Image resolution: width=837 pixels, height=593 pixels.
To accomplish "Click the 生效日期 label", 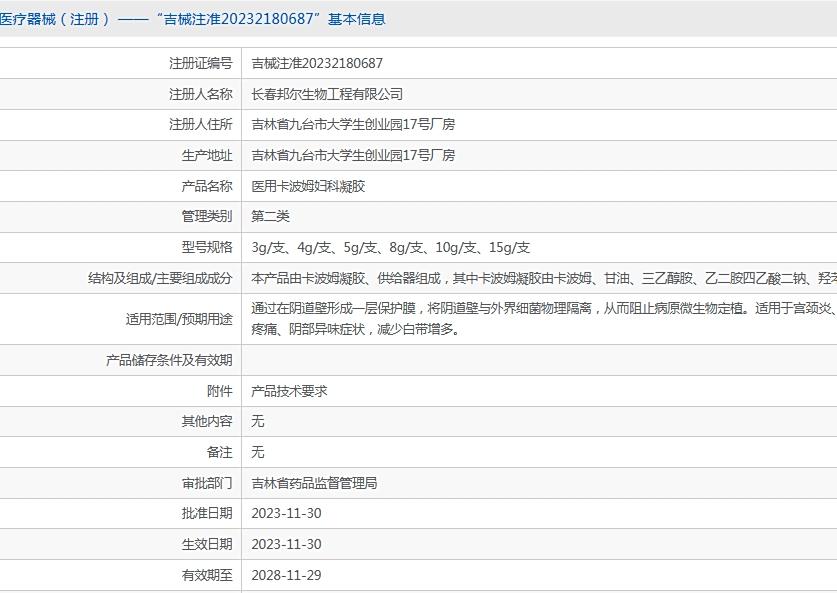I will 207,544.
